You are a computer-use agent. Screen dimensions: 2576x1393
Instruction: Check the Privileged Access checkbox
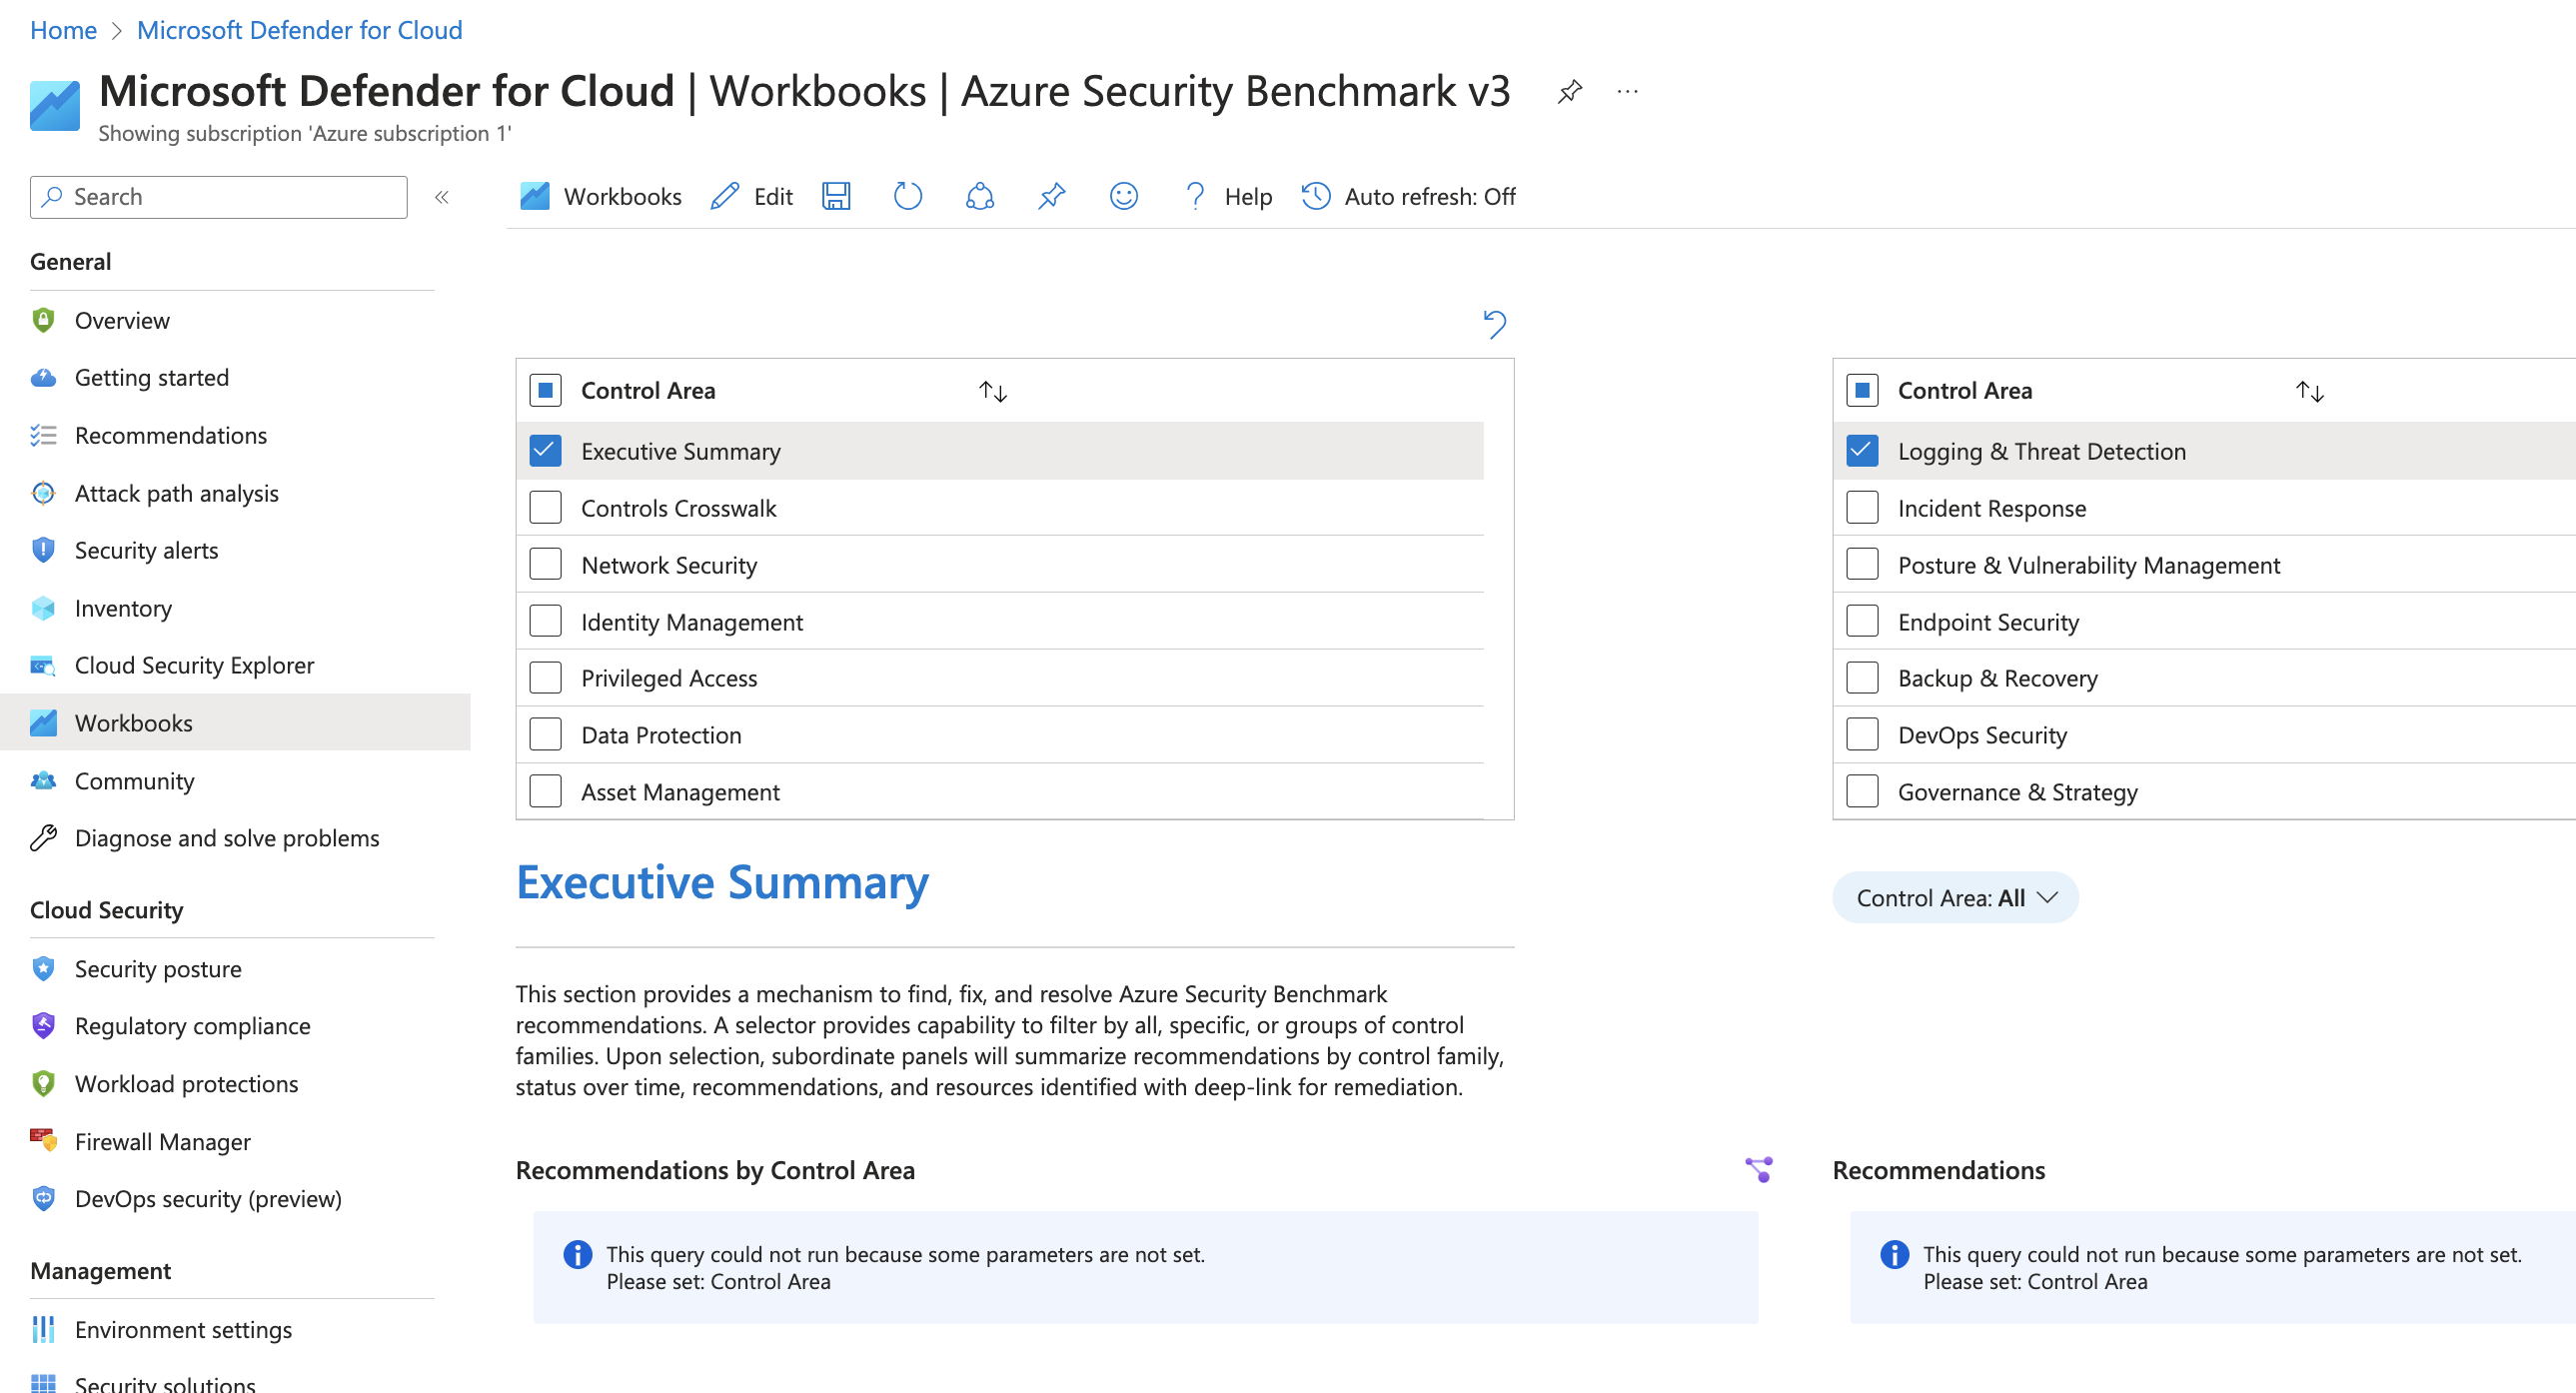[545, 678]
